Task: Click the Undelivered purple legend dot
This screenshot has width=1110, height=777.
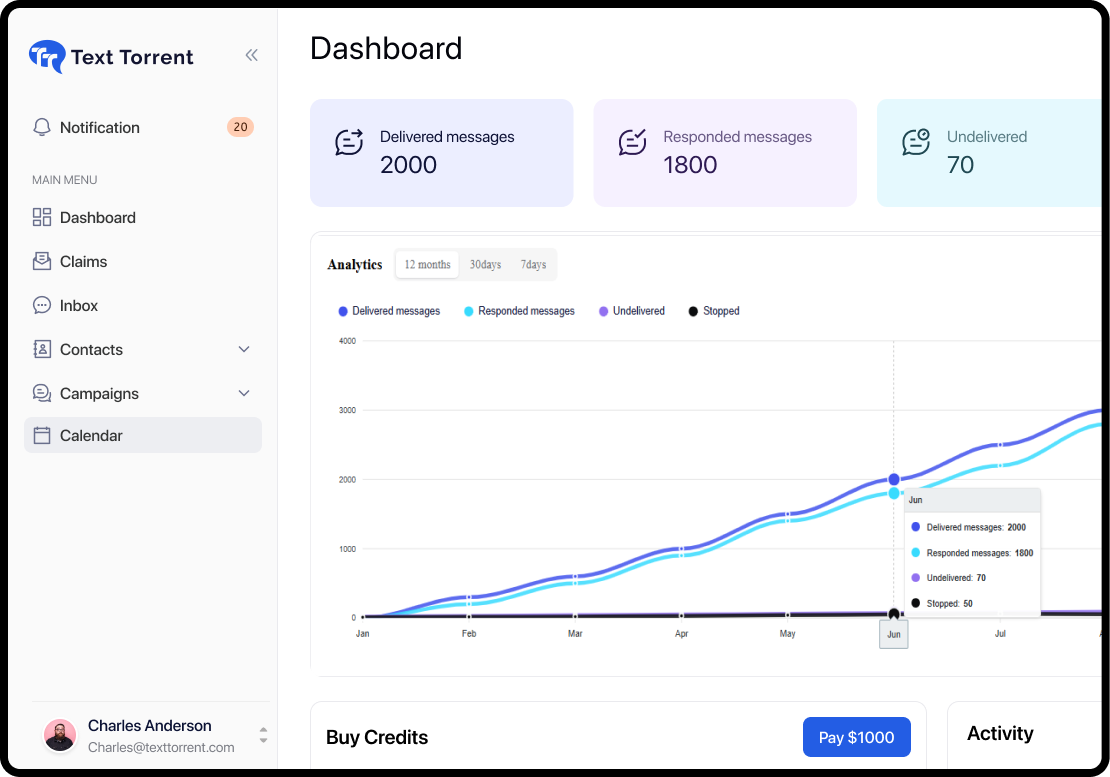Action: (603, 311)
